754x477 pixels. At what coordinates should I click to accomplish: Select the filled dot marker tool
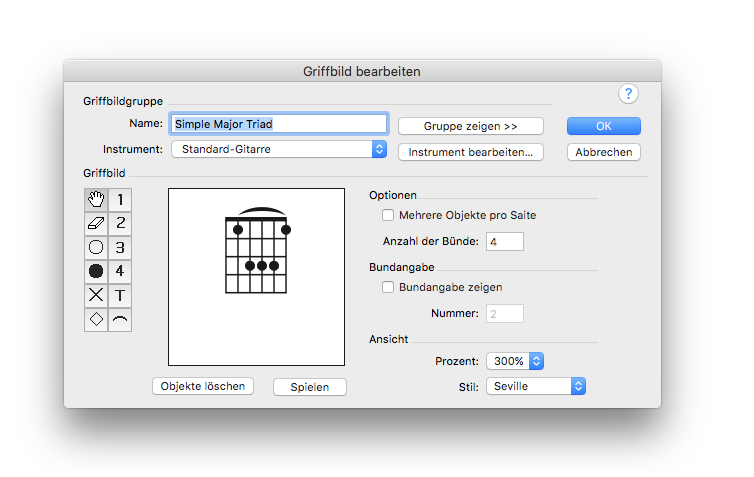point(96,272)
